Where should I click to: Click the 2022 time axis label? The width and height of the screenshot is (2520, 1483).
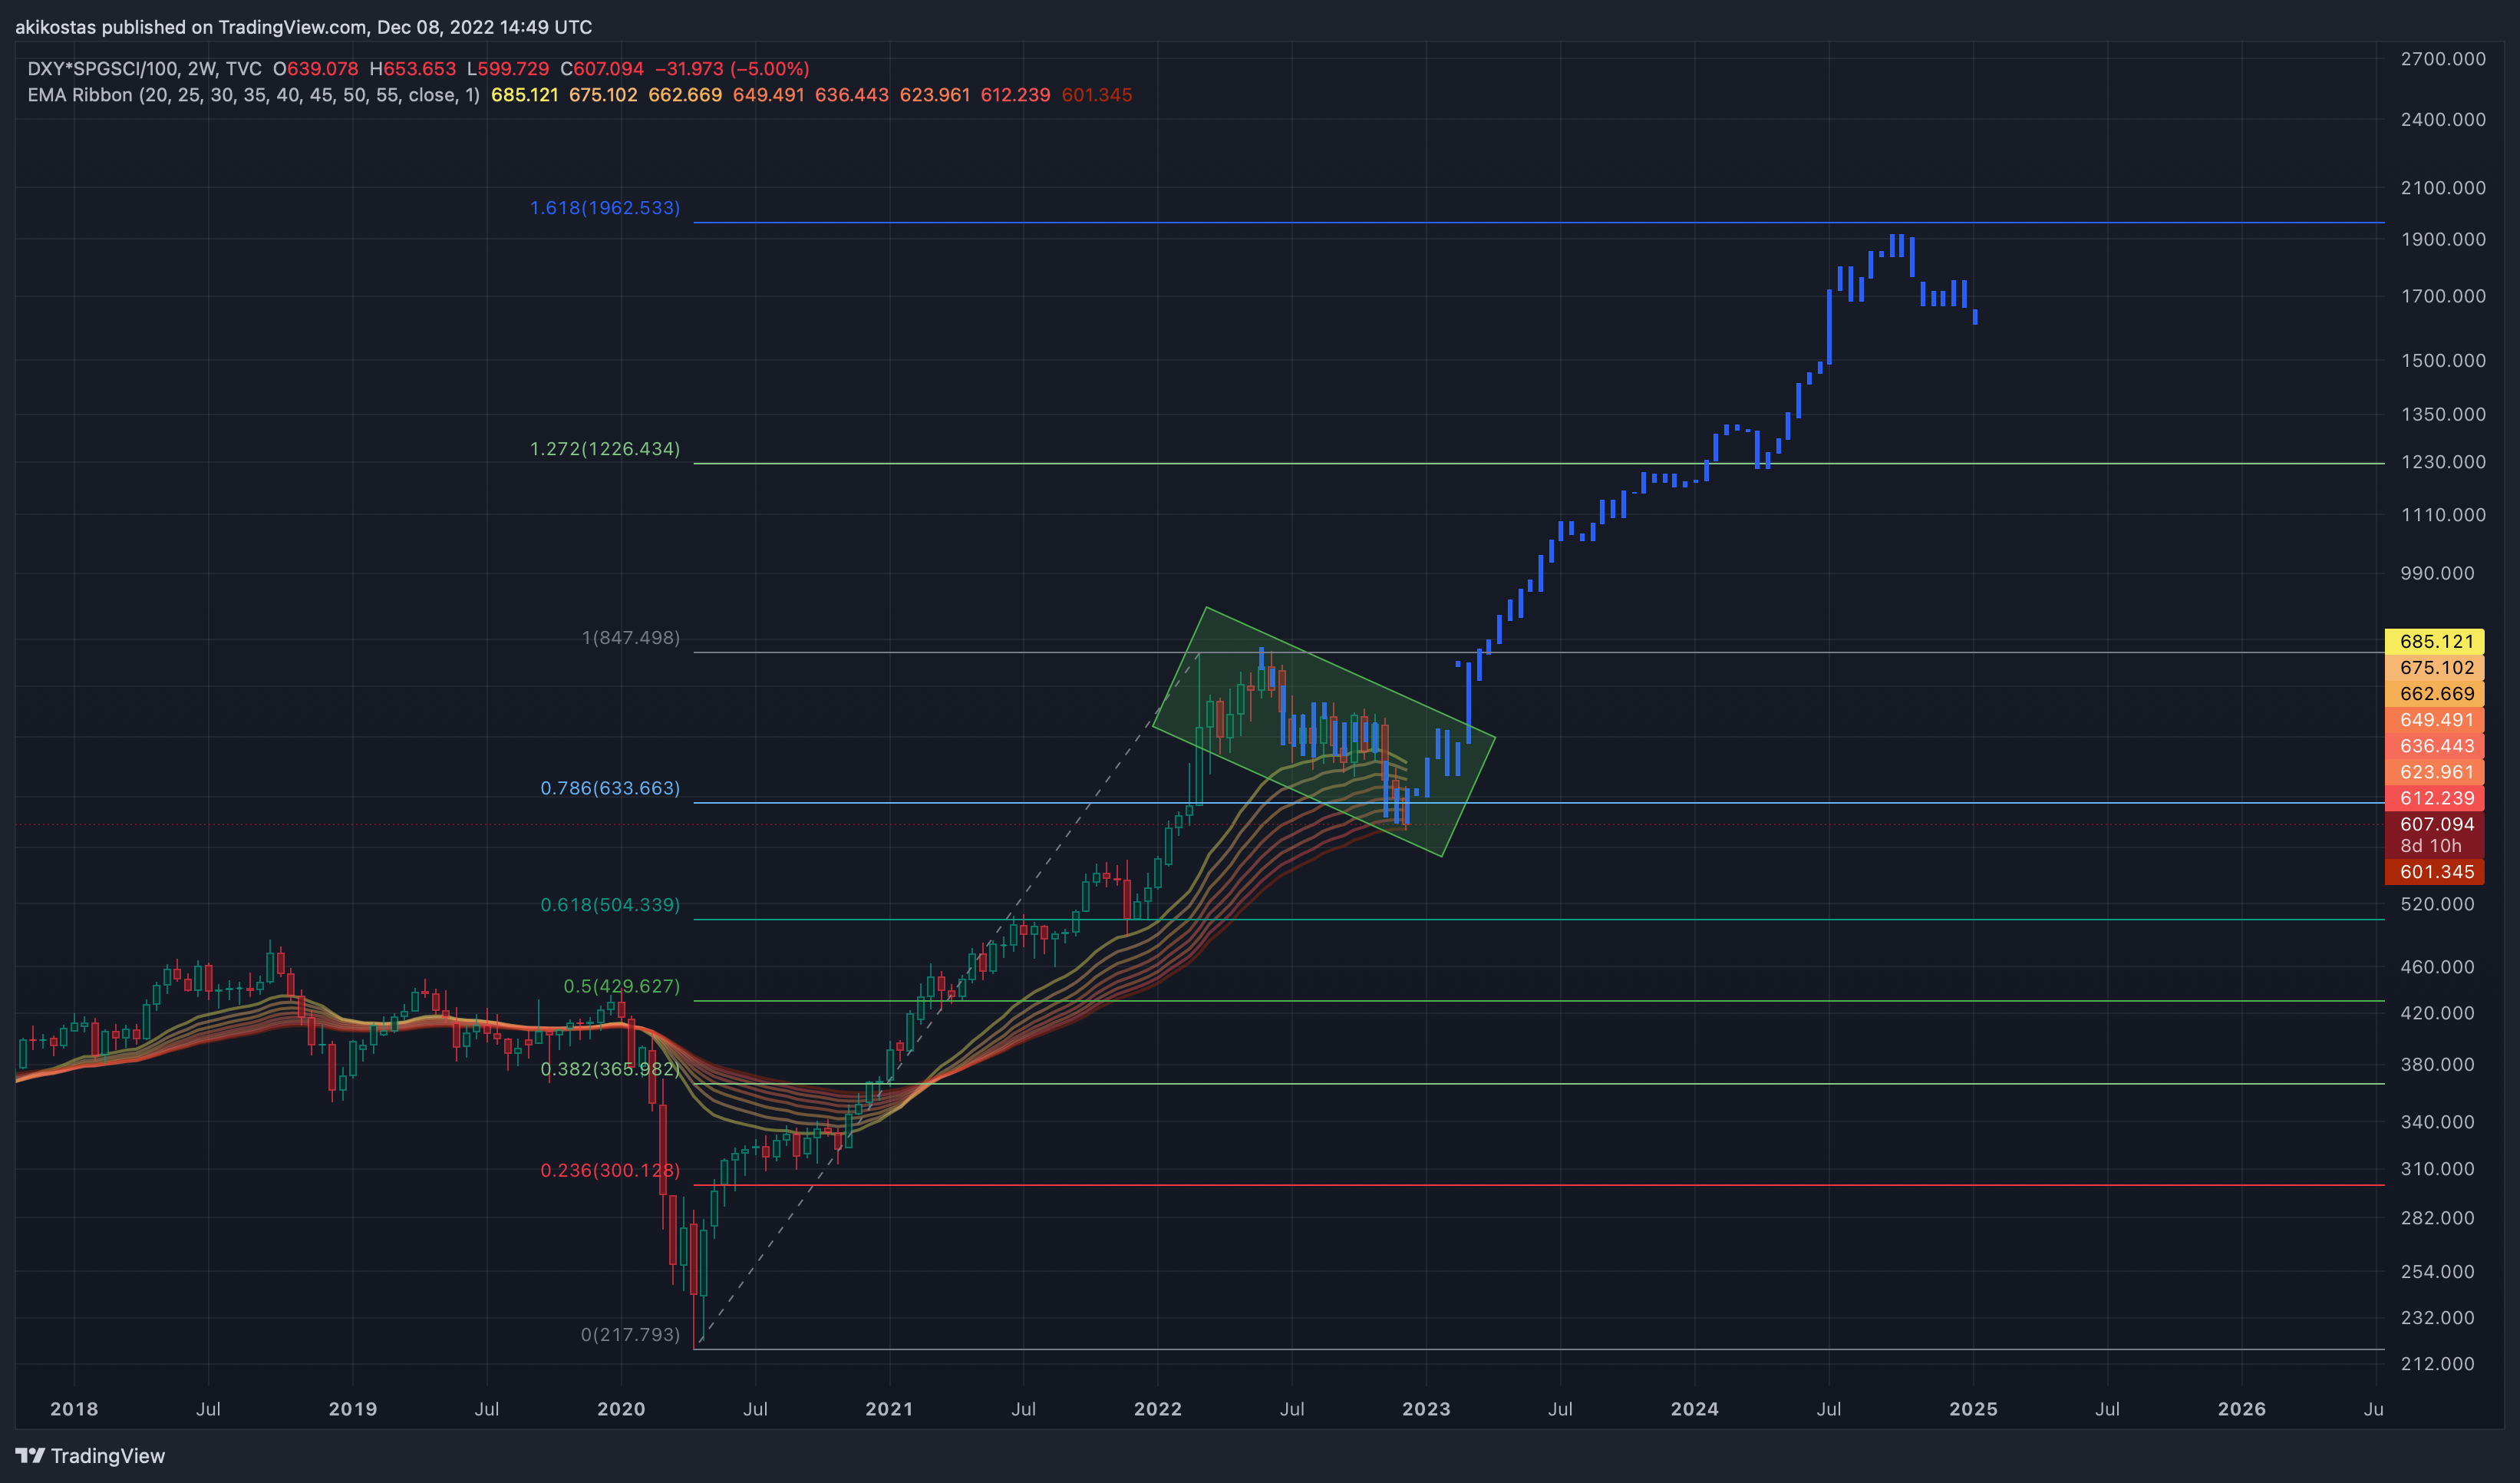point(1158,1409)
